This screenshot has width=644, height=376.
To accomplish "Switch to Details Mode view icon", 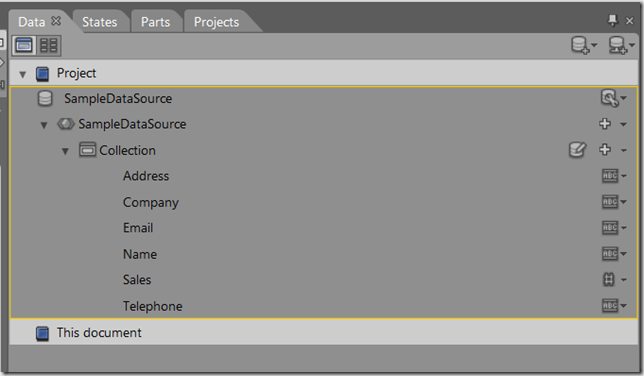I will [x=48, y=45].
